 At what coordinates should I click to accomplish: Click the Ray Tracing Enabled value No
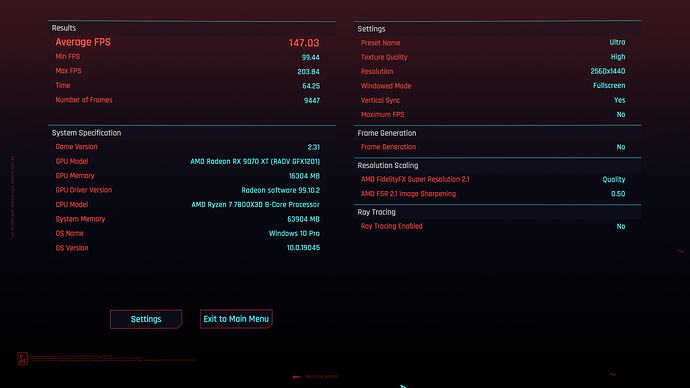click(x=621, y=226)
